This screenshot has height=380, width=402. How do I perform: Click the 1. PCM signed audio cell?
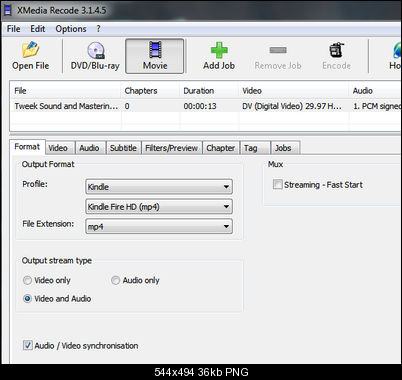375,106
